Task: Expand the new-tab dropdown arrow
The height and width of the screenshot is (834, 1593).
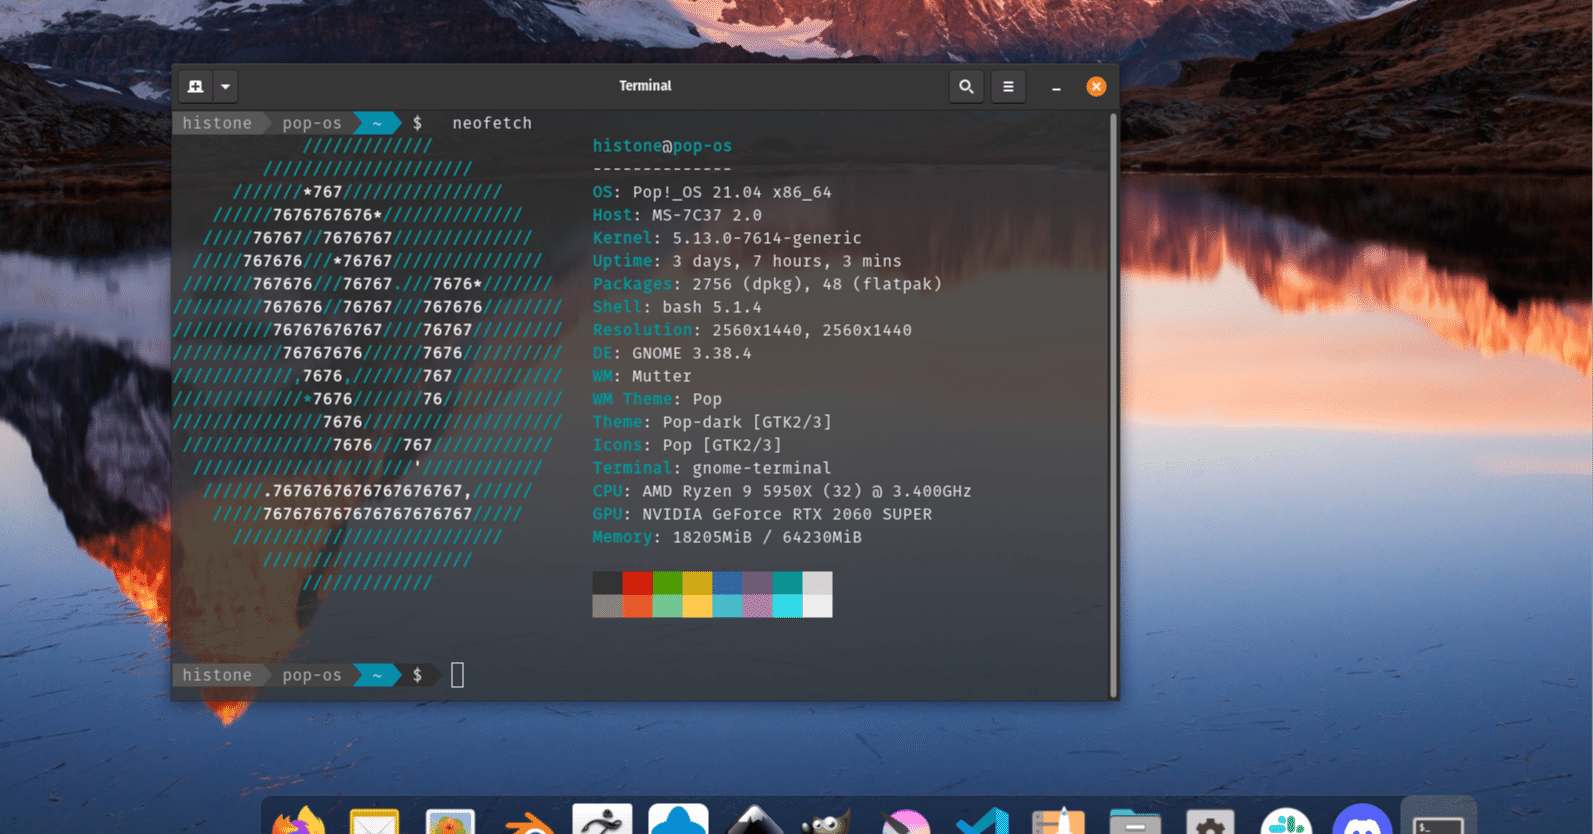Action: [x=226, y=87]
